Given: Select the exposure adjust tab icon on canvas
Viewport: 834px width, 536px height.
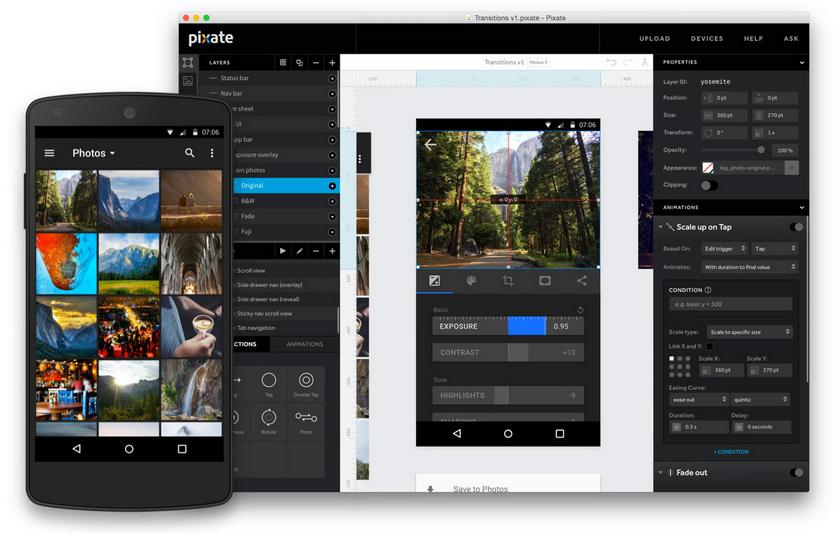Looking at the screenshot, I should [435, 281].
